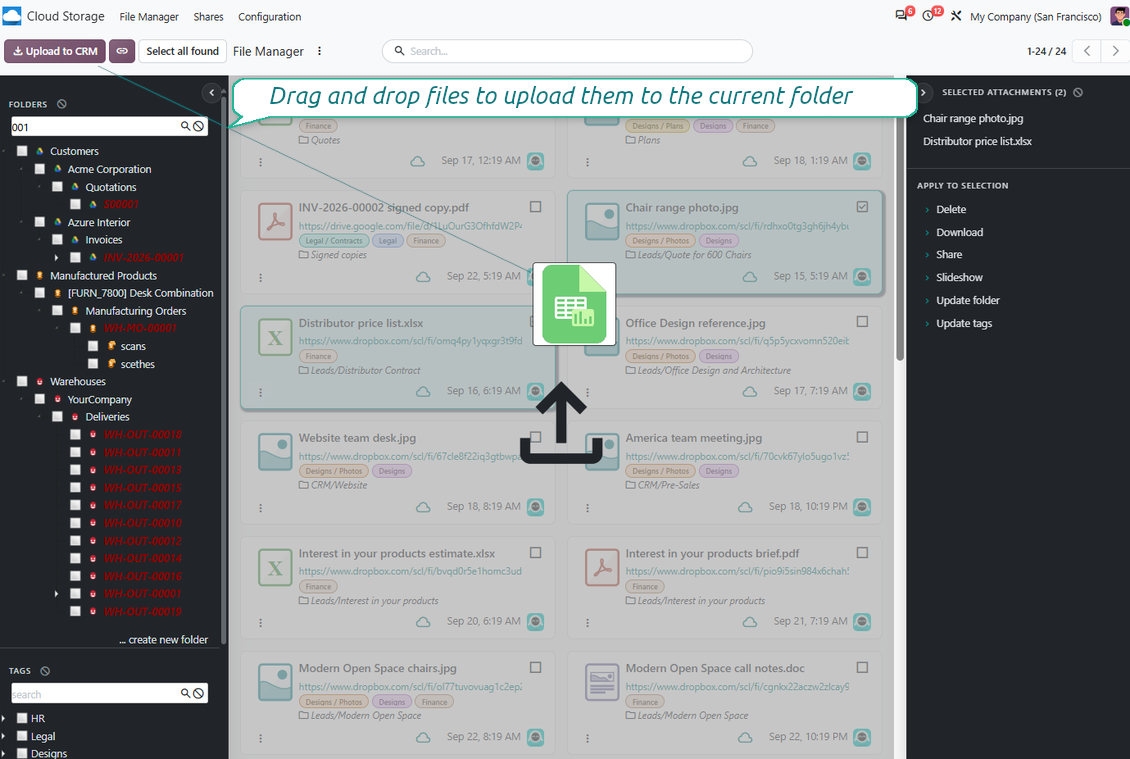Click the cloud icon on Interest in your products estimate card
The height and width of the screenshot is (759, 1130).
coord(423,621)
